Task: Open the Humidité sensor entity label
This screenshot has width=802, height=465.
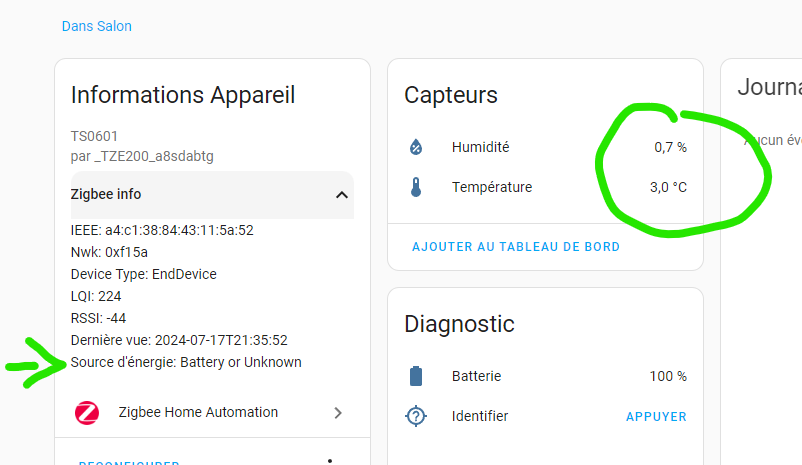Action: click(x=480, y=147)
